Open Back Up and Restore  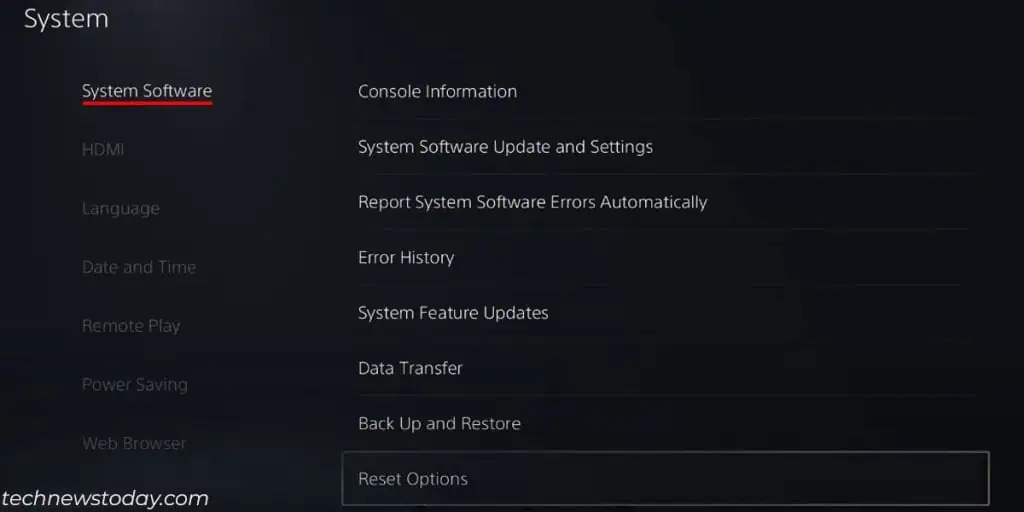click(439, 423)
